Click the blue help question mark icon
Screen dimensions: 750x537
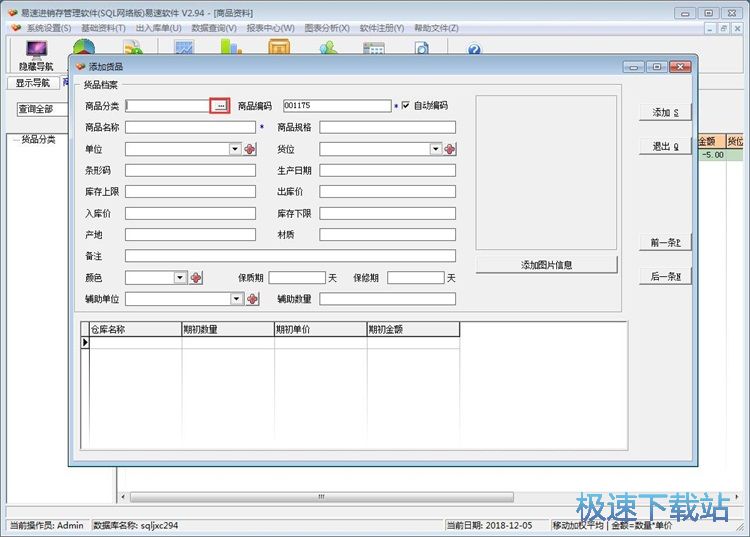tap(474, 50)
